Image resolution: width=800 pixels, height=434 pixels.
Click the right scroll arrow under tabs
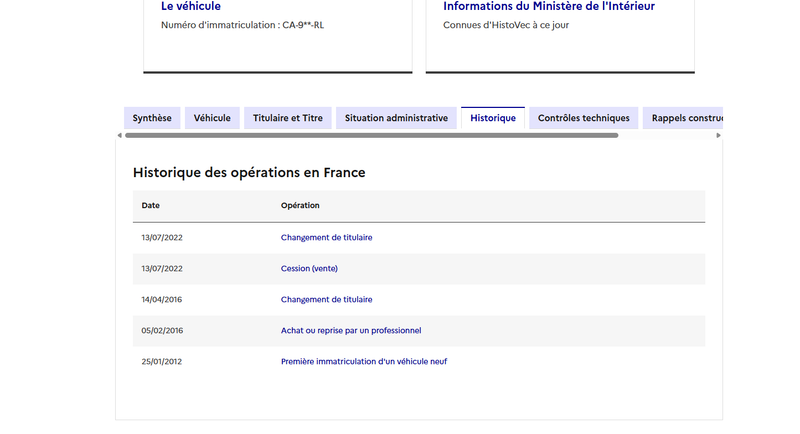(718, 136)
